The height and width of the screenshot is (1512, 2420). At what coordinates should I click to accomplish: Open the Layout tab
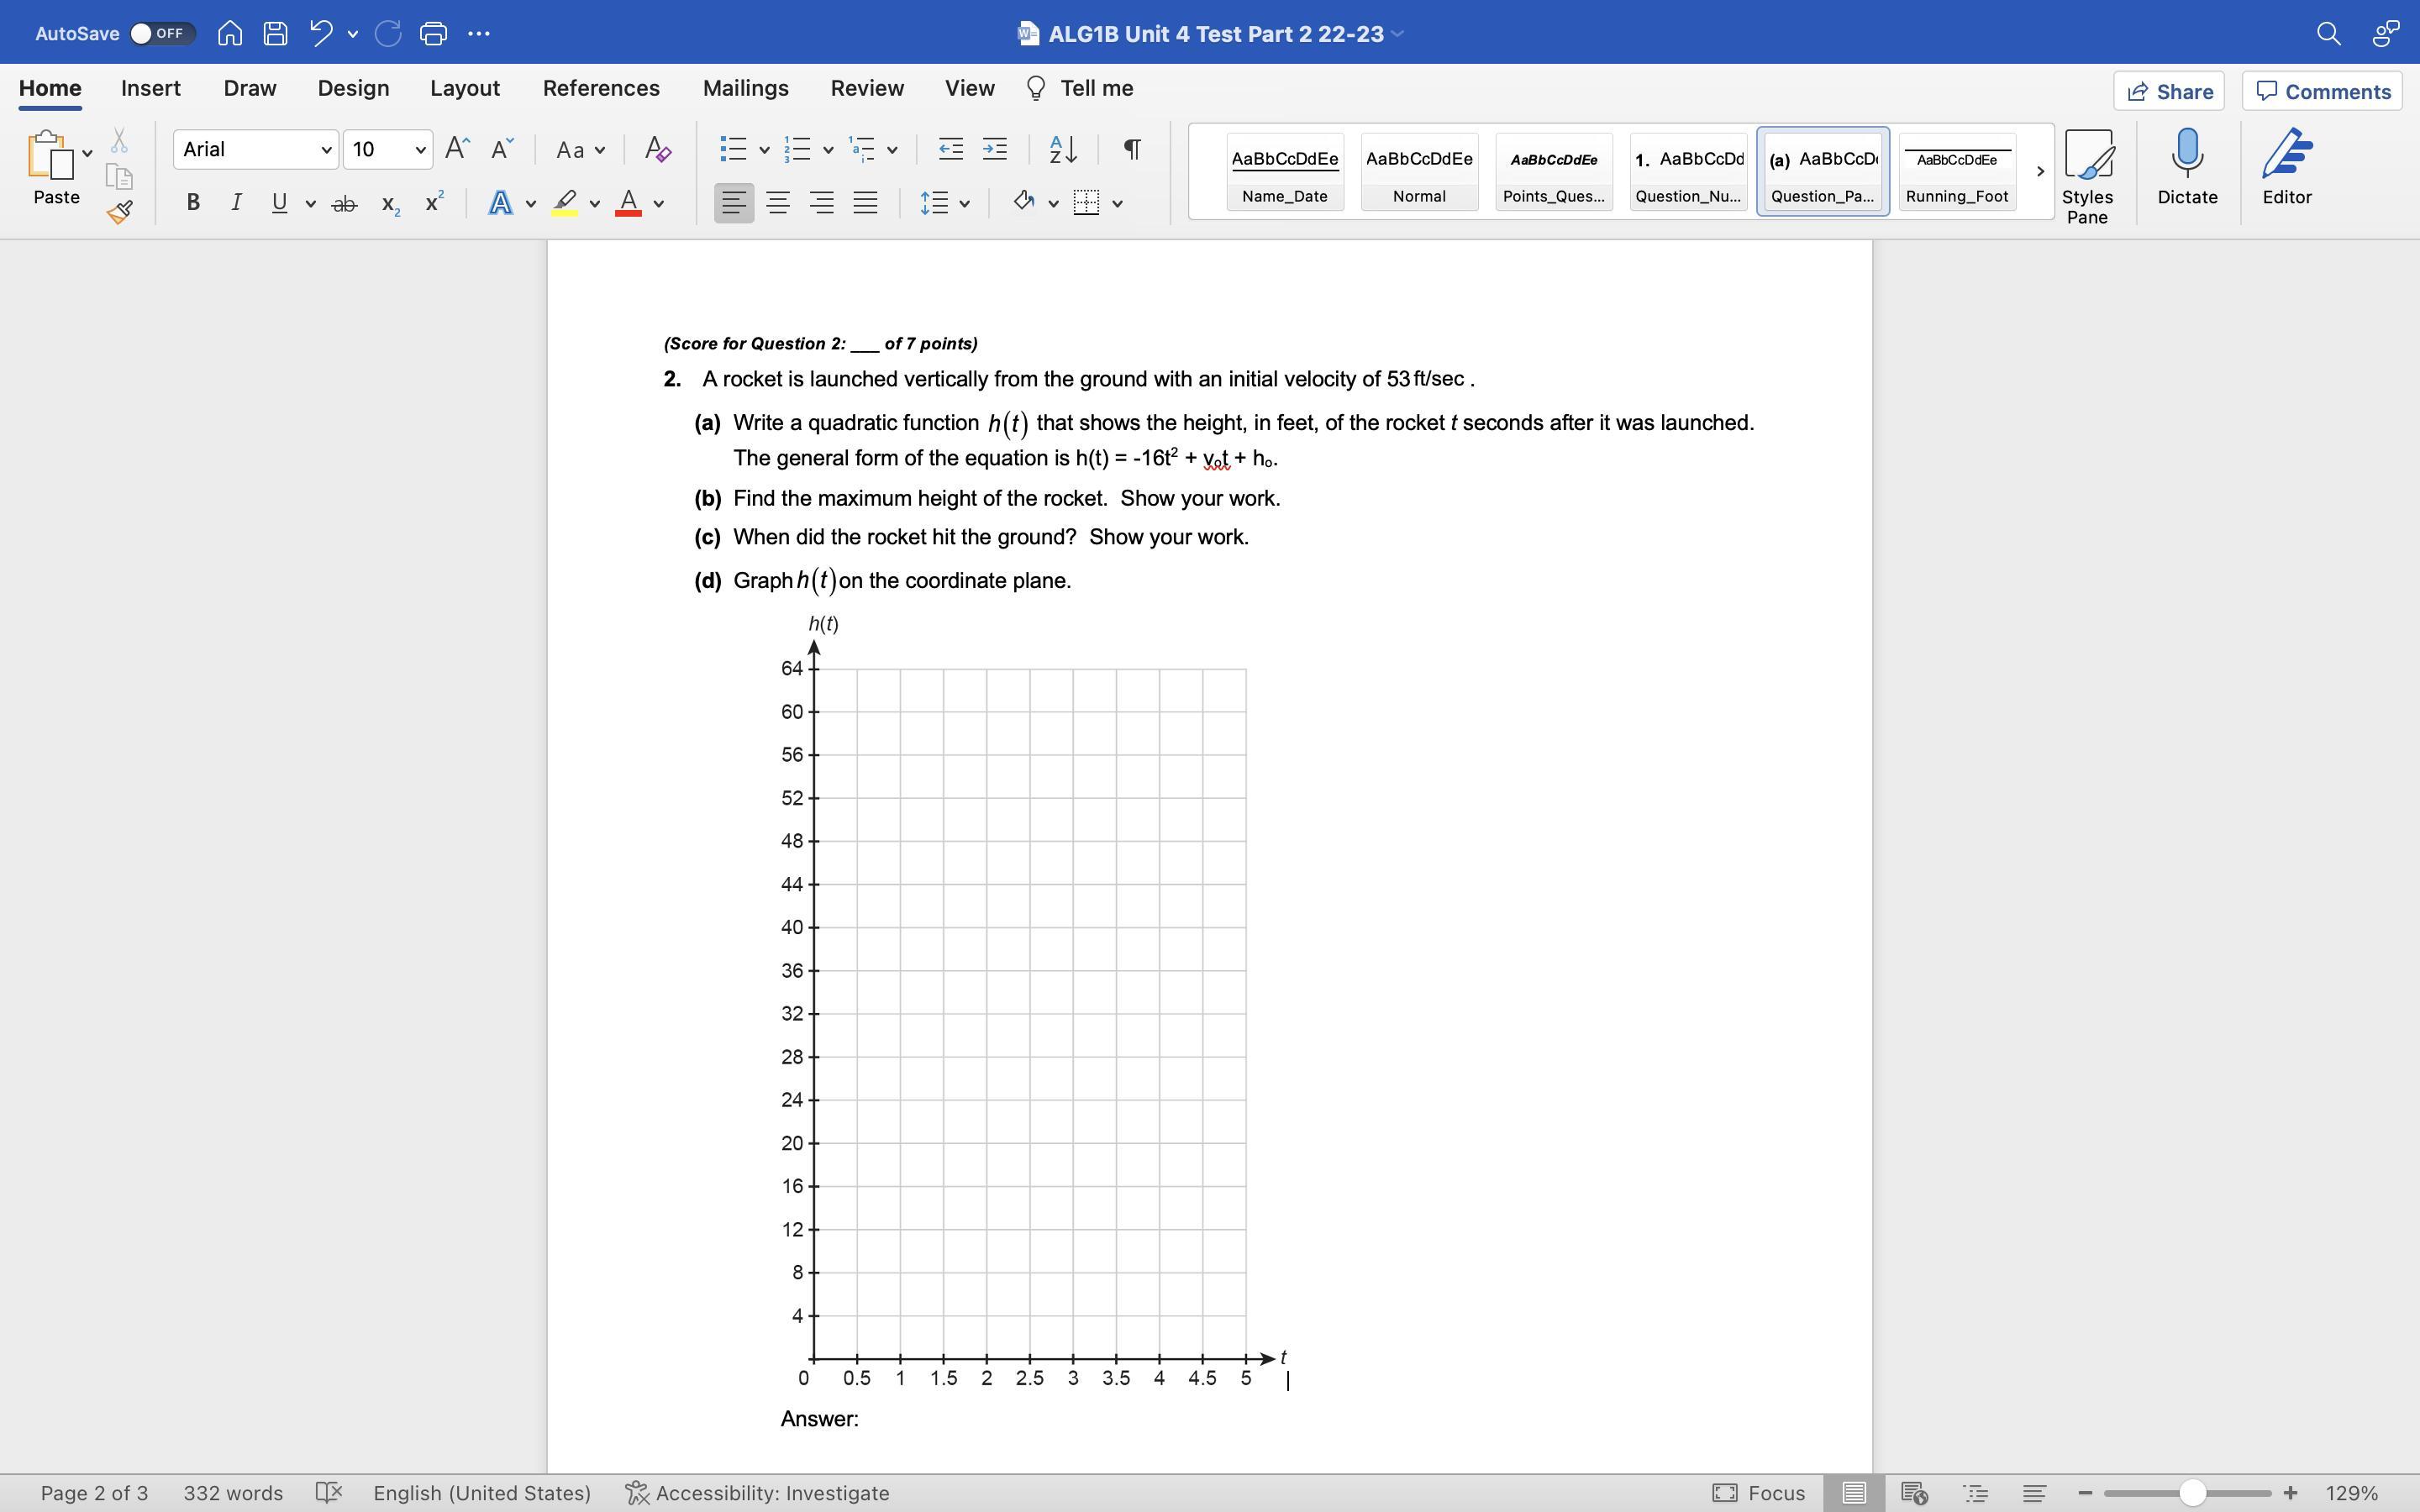click(x=464, y=88)
